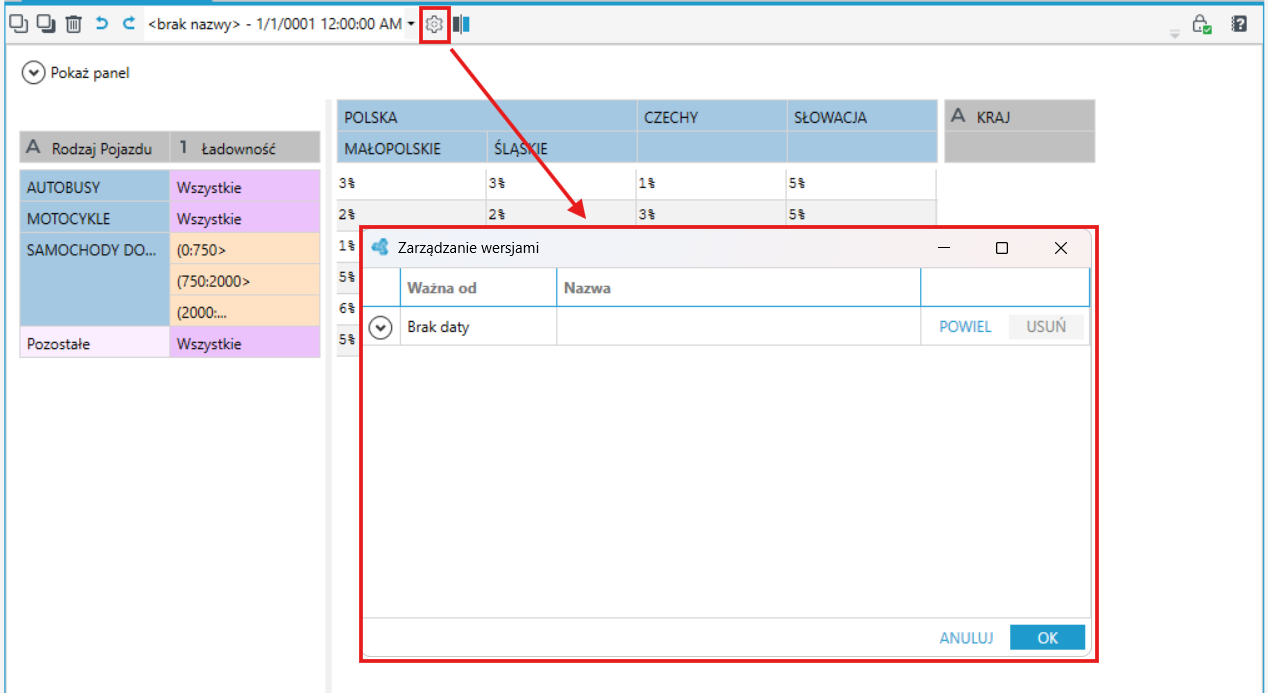The height and width of the screenshot is (693, 1268).
Task: Expand the Brak daty version row
Action: (x=380, y=327)
